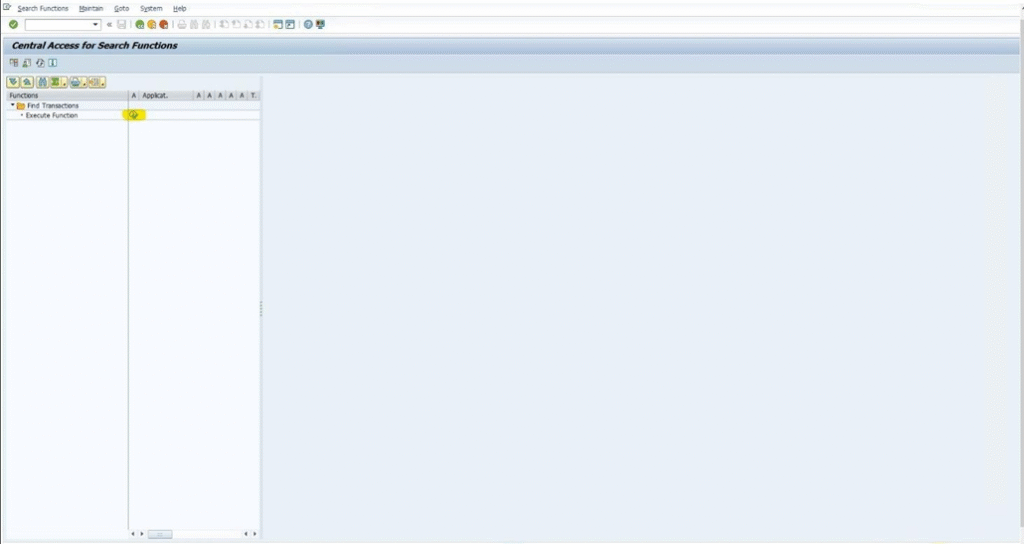Click inside the transaction command input field
This screenshot has height=544, width=1024.
click(58, 24)
